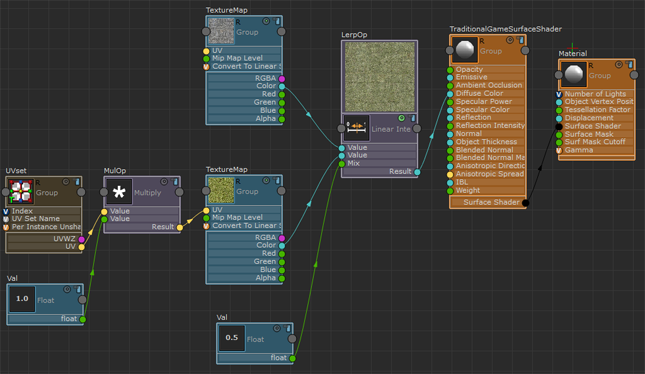Click the Normal input port on the shader

(x=450, y=134)
